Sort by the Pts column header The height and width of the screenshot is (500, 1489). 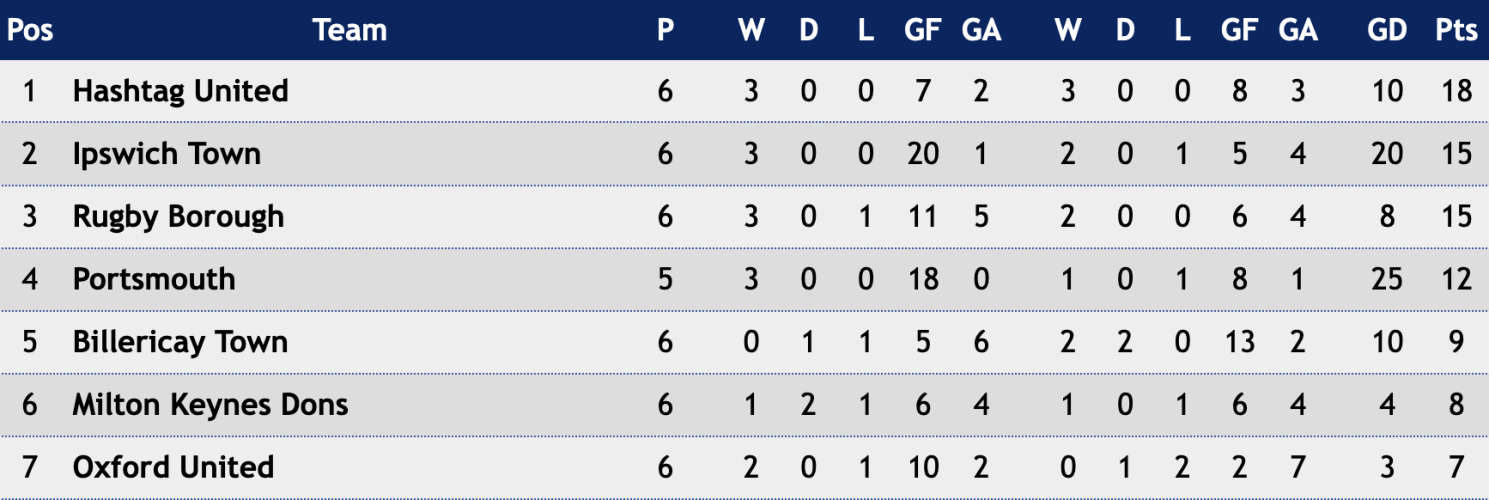[1456, 31]
